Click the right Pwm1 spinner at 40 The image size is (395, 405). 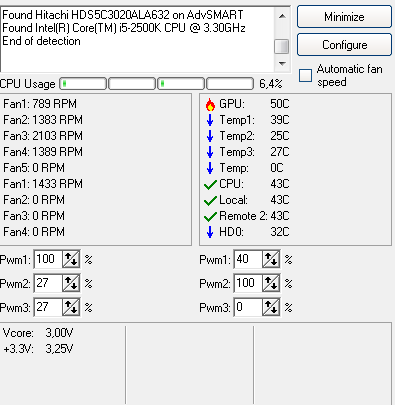(271, 259)
